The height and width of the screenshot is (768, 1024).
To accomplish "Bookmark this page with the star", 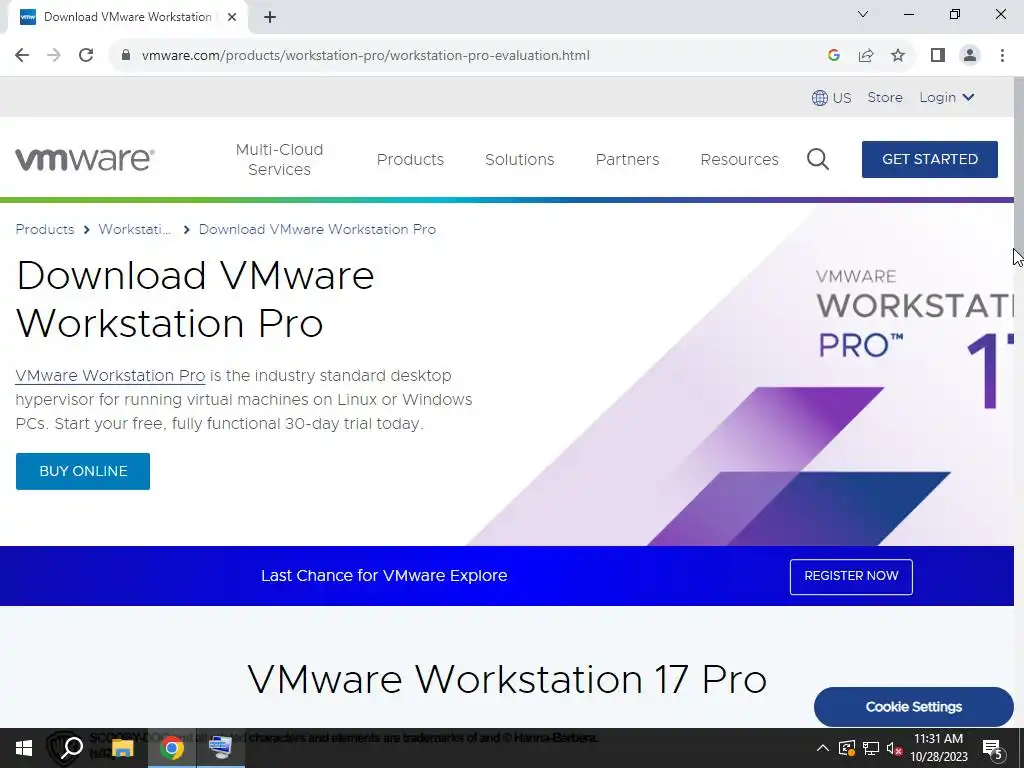I will click(898, 56).
